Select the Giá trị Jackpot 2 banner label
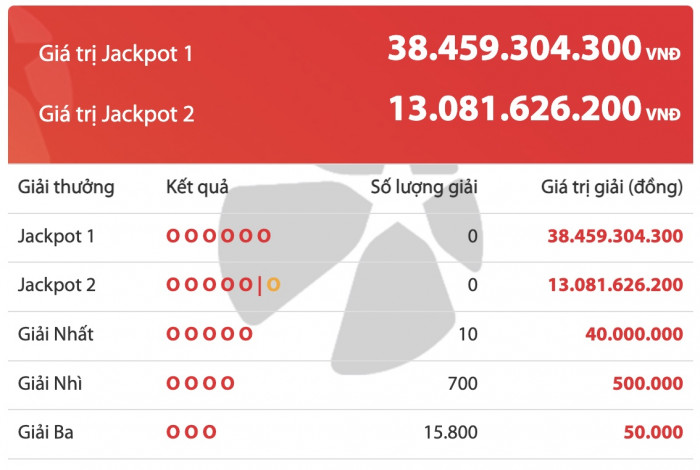The image size is (700, 470). (x=116, y=113)
